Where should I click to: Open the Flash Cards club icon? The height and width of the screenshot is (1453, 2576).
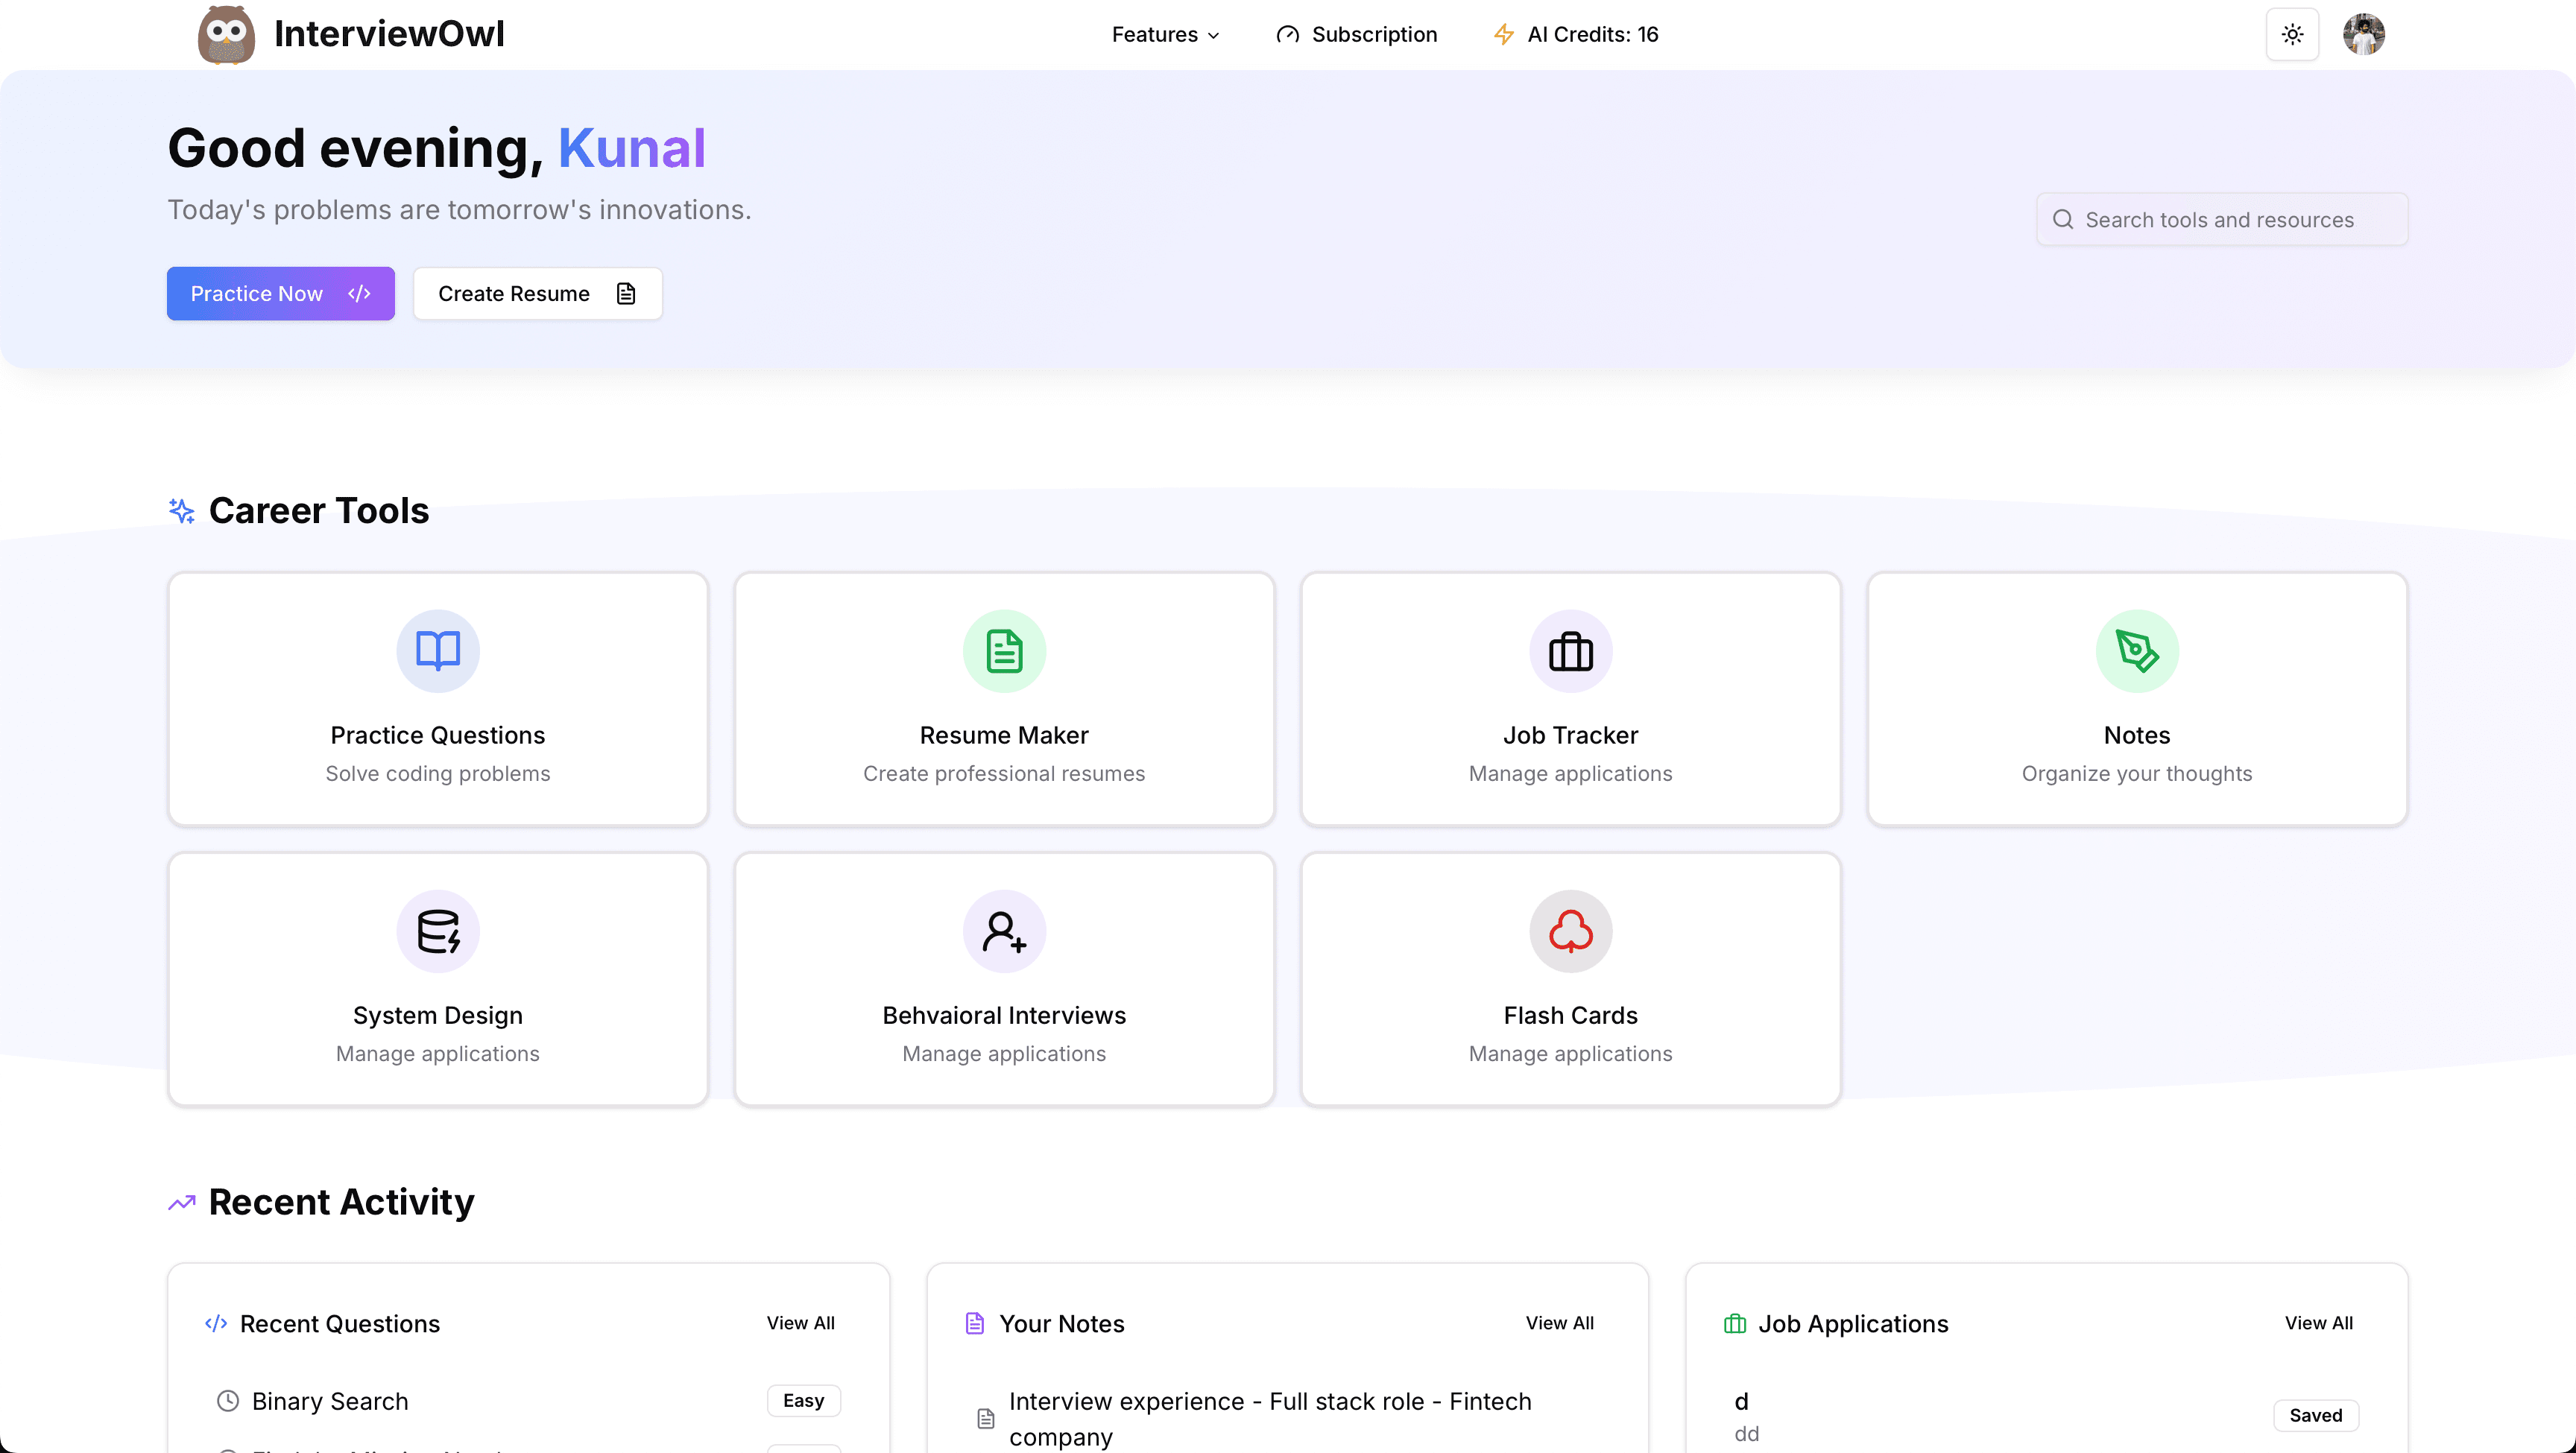[x=1570, y=931]
